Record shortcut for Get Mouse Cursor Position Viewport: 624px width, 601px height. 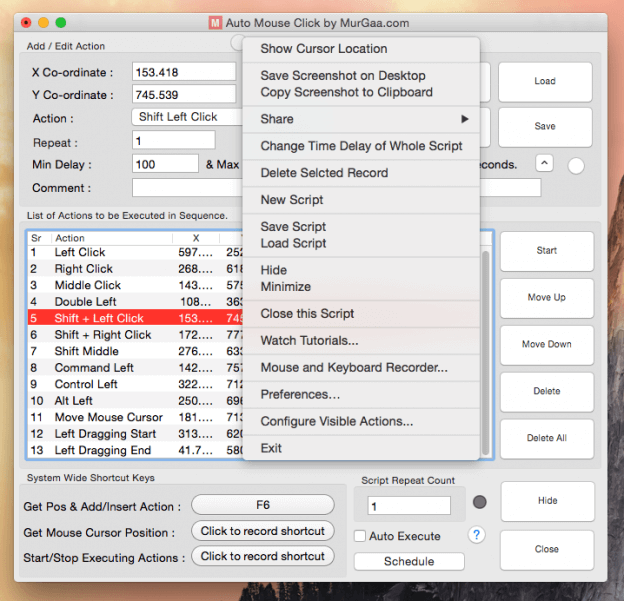(x=263, y=531)
